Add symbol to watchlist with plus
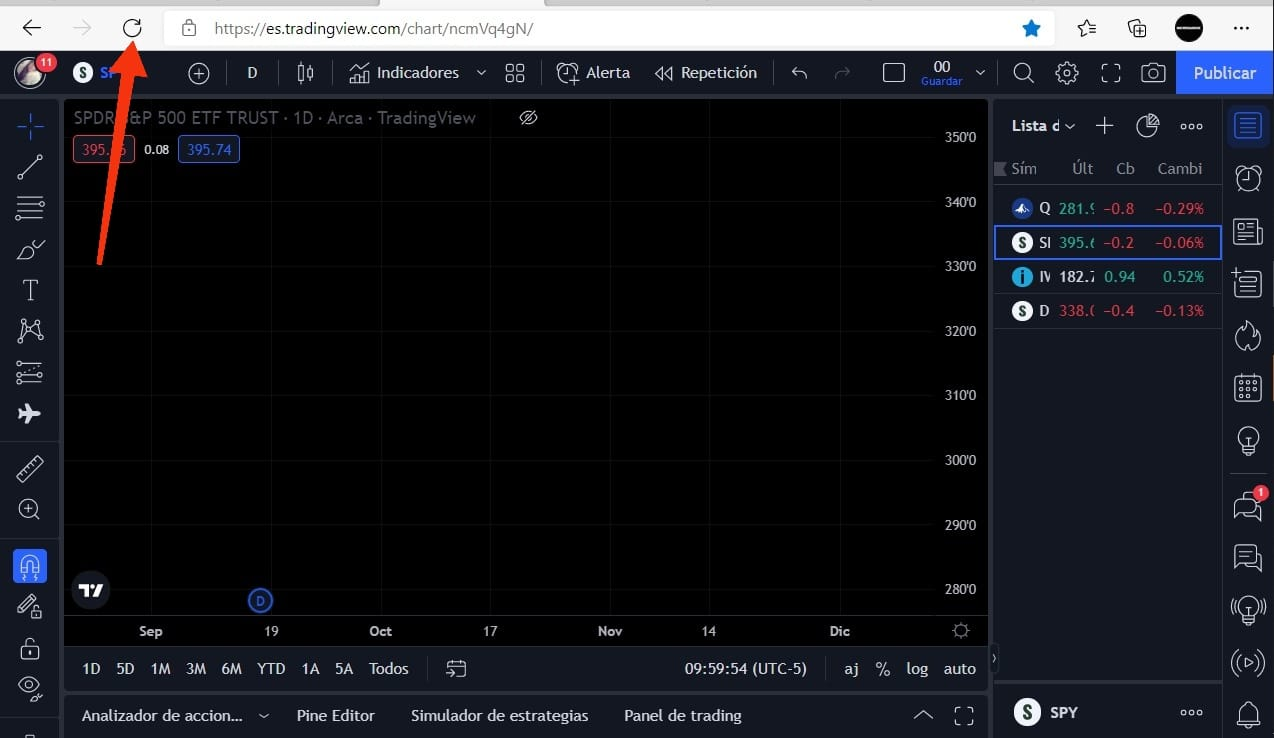The width and height of the screenshot is (1274, 738). [x=1104, y=126]
